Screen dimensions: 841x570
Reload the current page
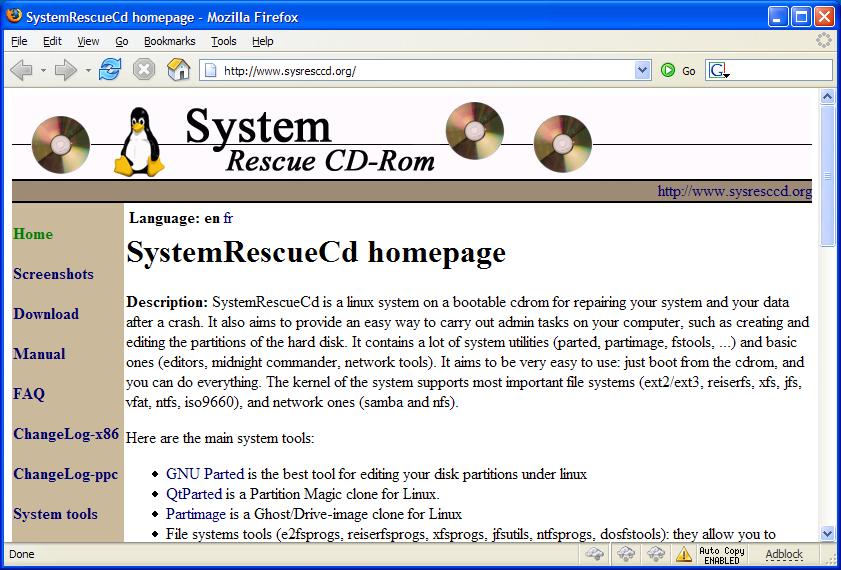[x=110, y=70]
